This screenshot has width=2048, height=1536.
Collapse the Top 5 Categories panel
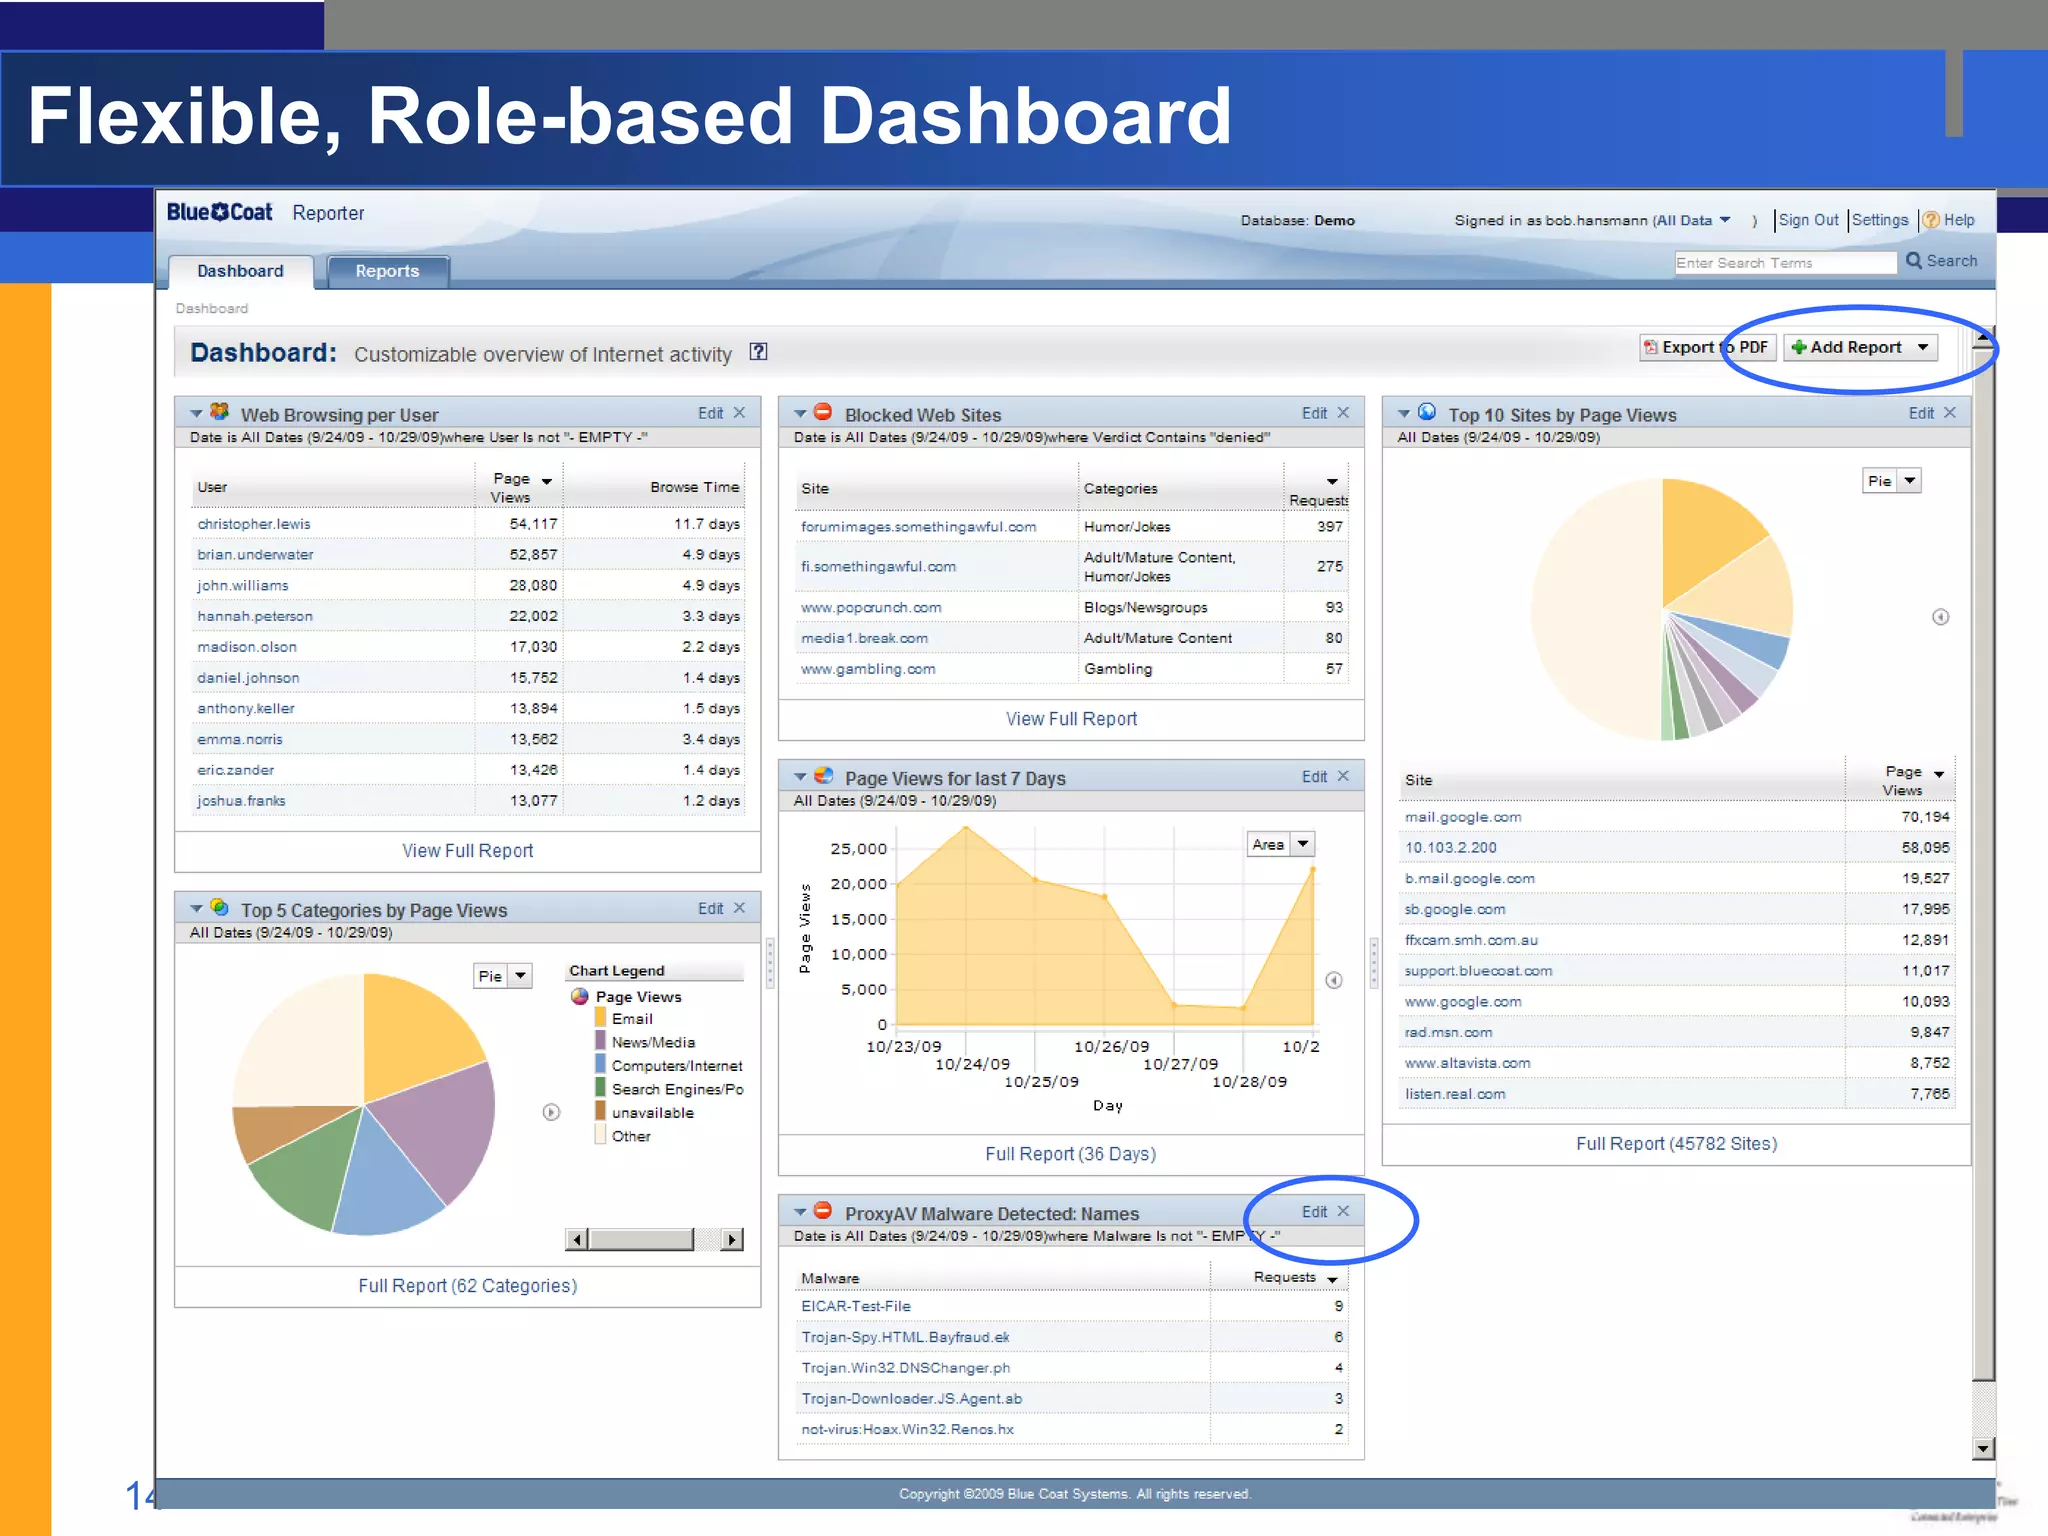click(197, 909)
